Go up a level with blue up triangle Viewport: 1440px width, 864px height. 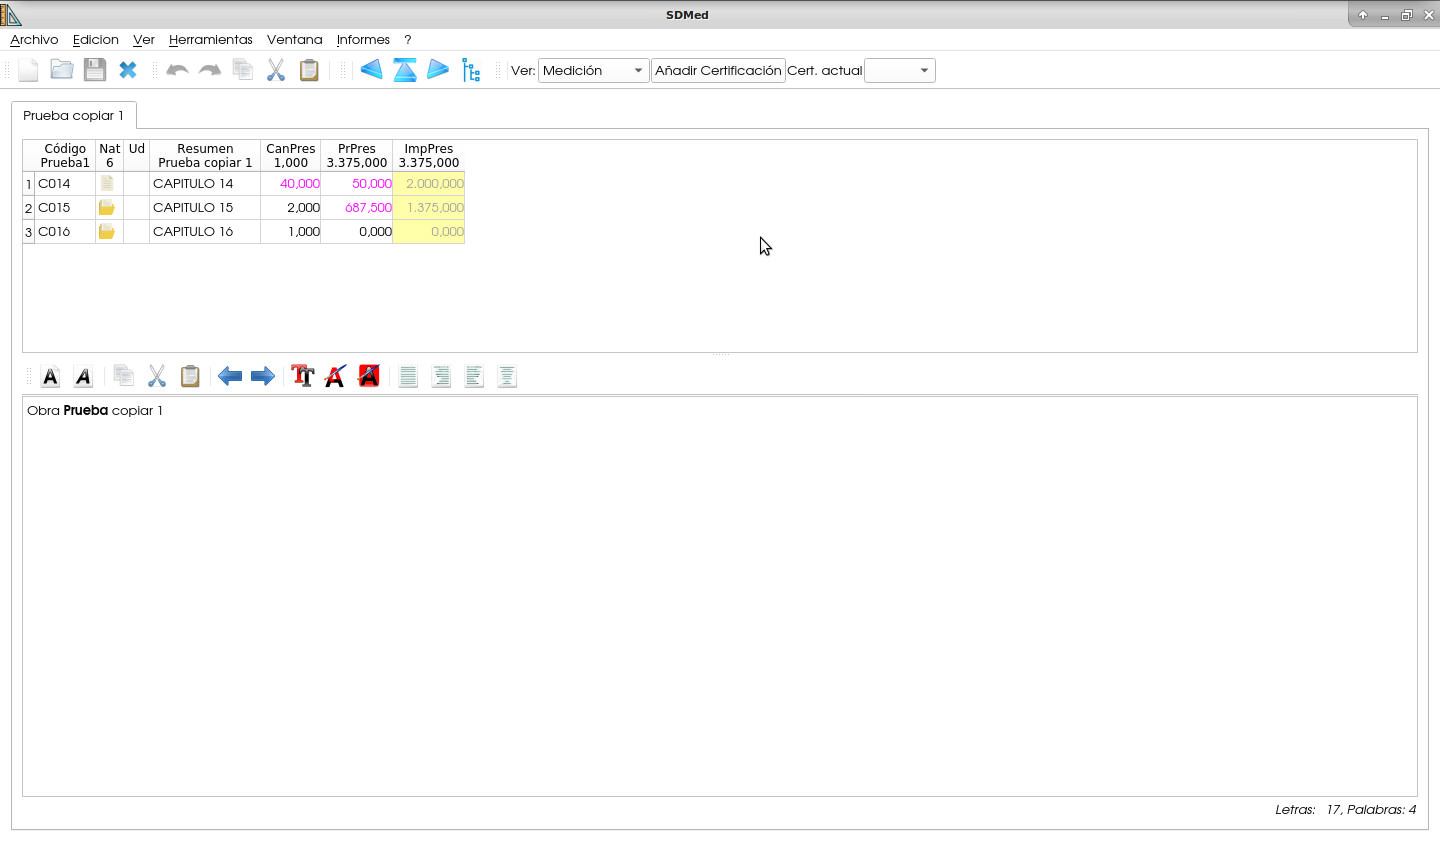pyautogui.click(x=405, y=70)
